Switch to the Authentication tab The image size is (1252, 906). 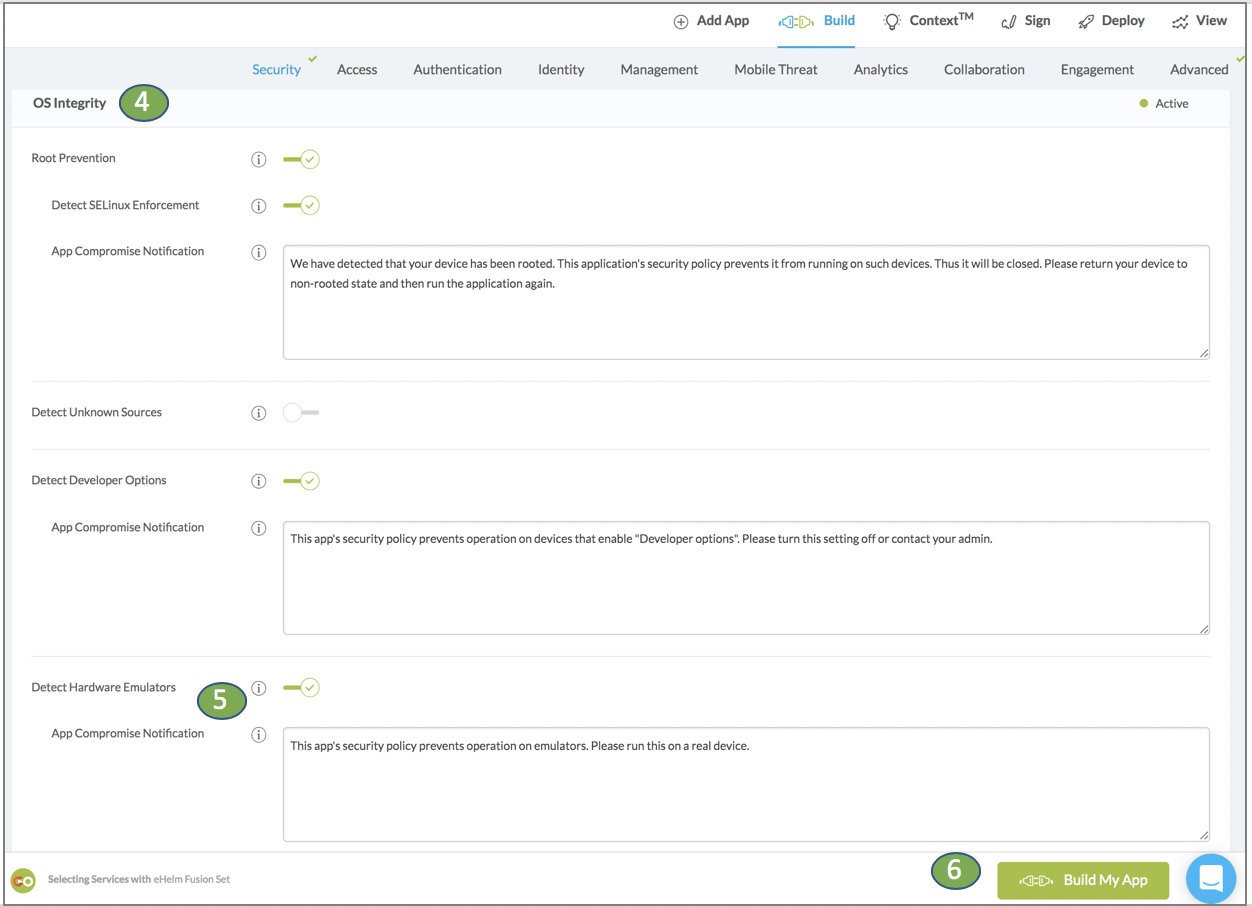[457, 69]
